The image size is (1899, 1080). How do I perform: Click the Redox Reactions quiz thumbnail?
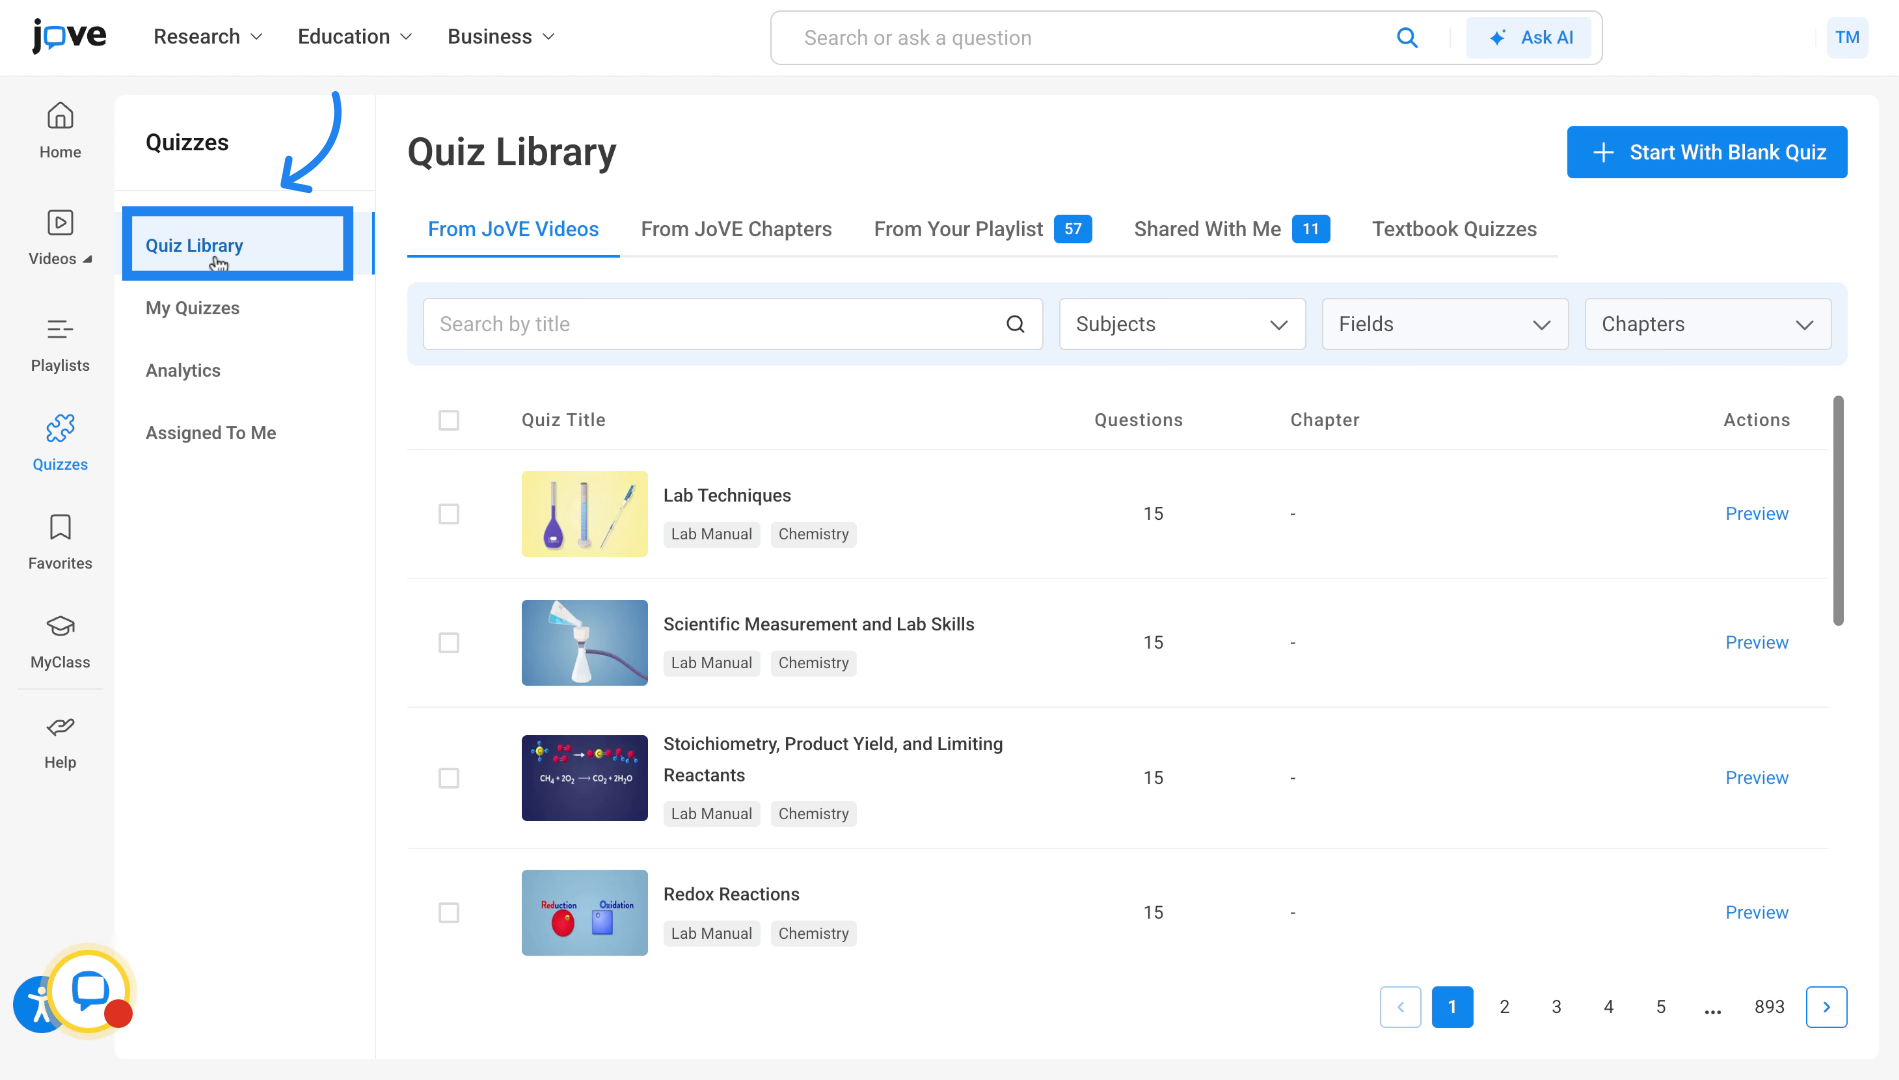tap(584, 912)
